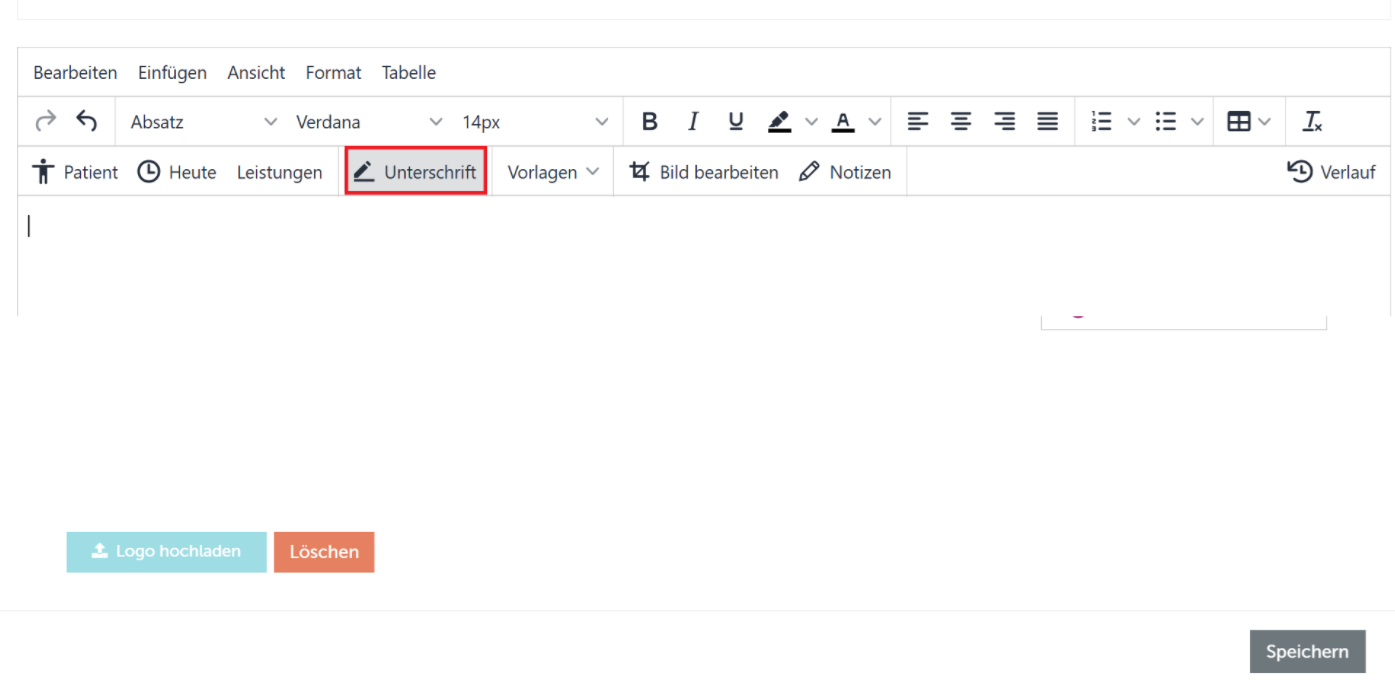Click the redo arrow icon
Screen dimensions: 1395x686
(46, 122)
